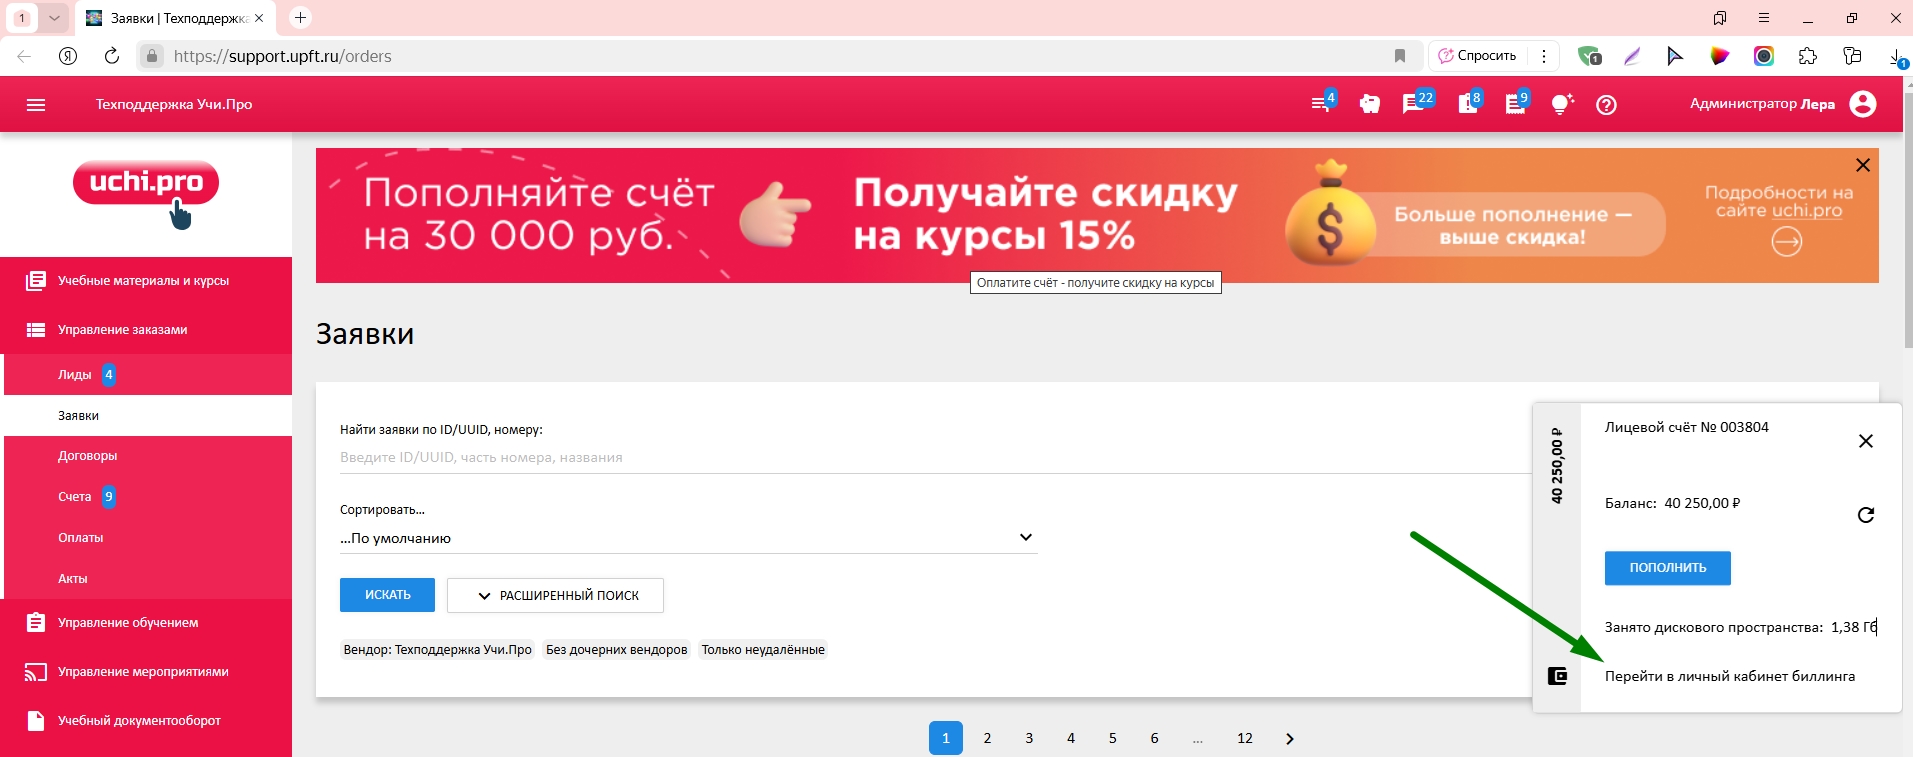
Task: Click the browser back arrow
Action: [x=24, y=56]
